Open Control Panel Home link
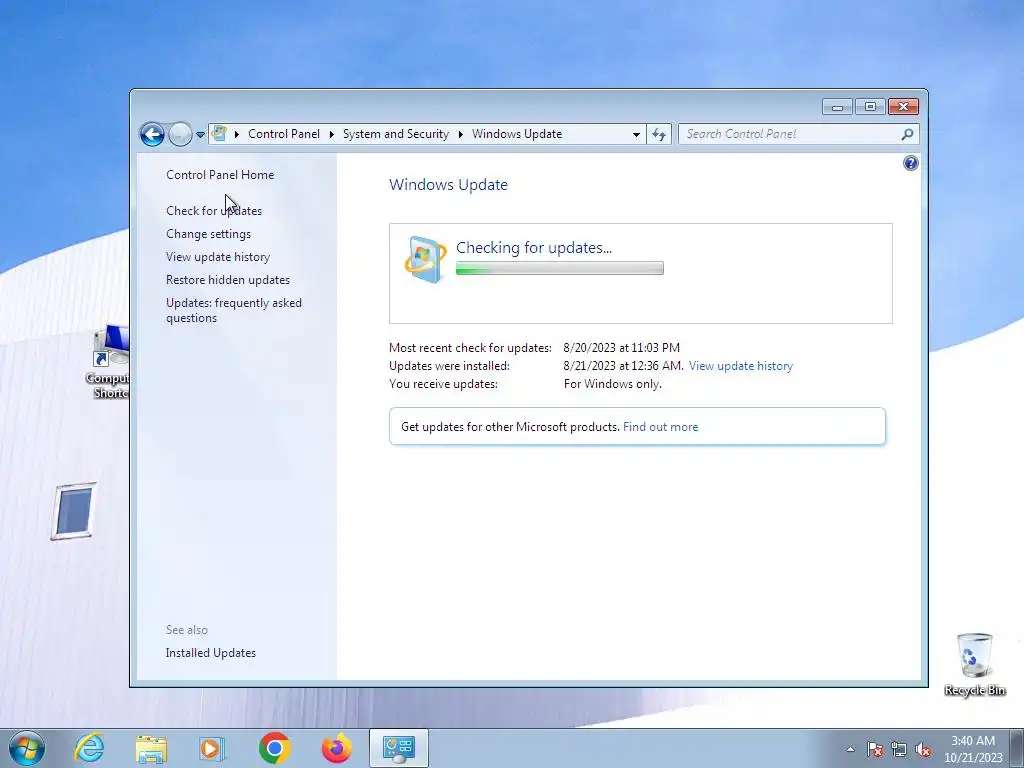This screenshot has width=1024, height=768. [220, 174]
